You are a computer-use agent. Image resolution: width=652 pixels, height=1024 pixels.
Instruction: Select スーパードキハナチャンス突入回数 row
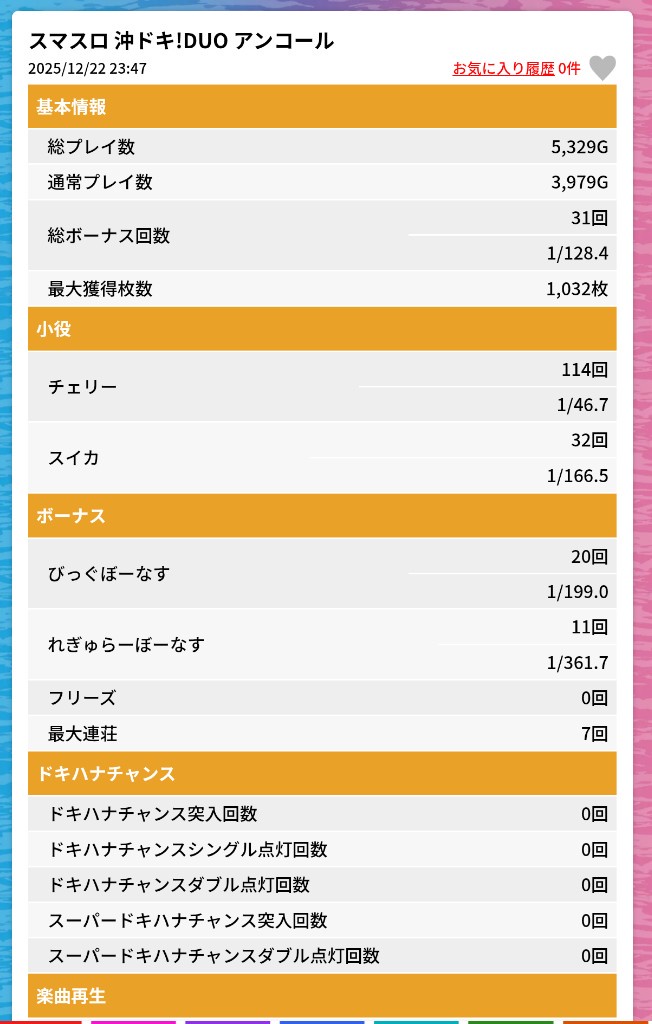coord(322,921)
